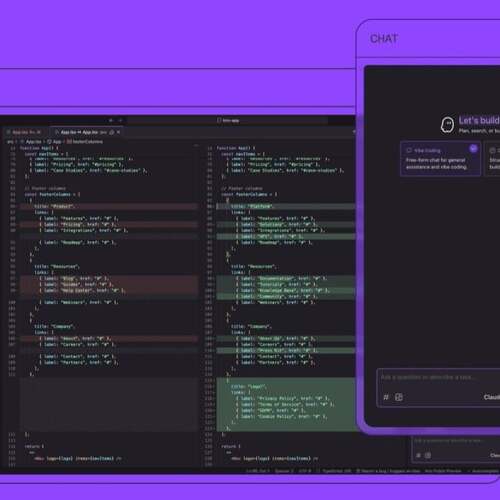Click the App breadcrumb segment
The width and height of the screenshot is (500, 500).
coord(54,142)
